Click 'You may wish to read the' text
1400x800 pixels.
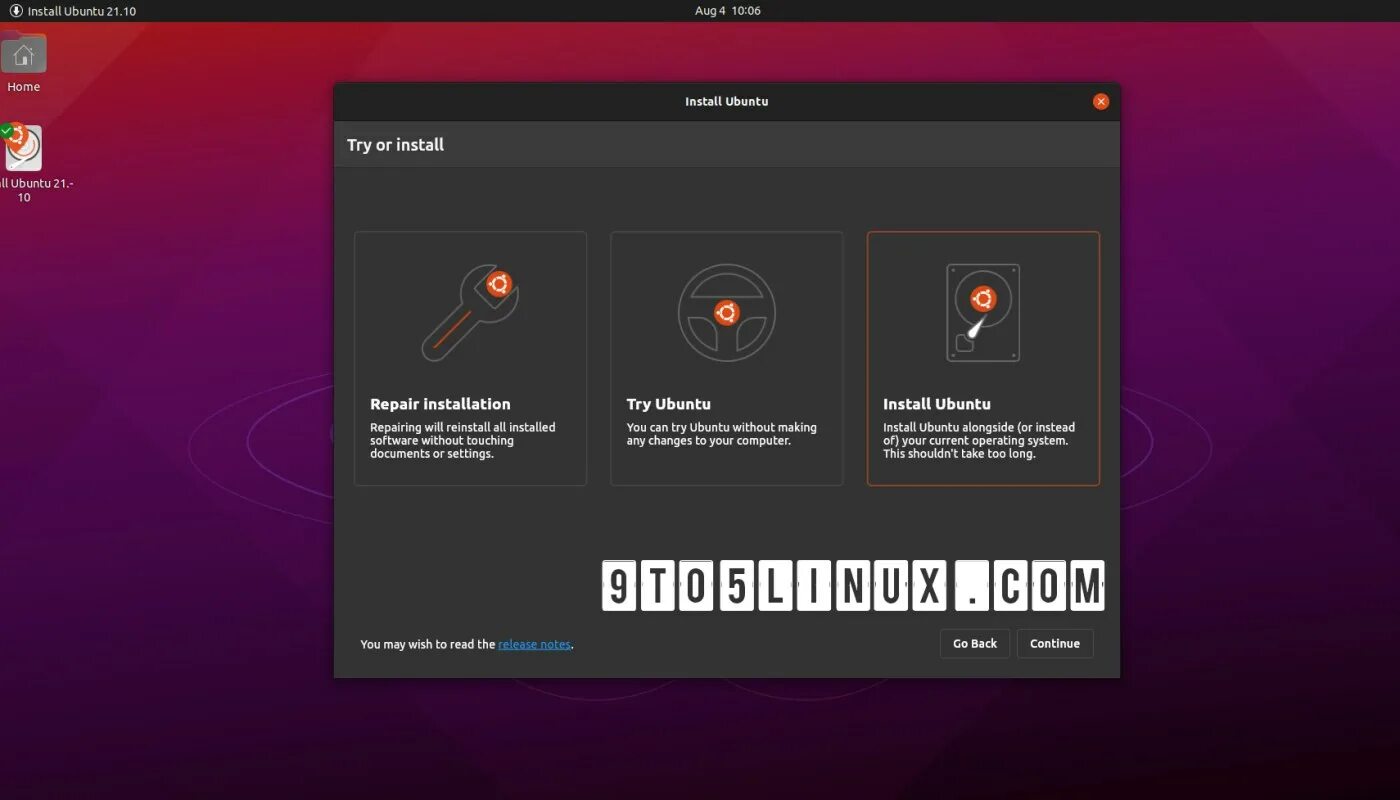point(428,645)
